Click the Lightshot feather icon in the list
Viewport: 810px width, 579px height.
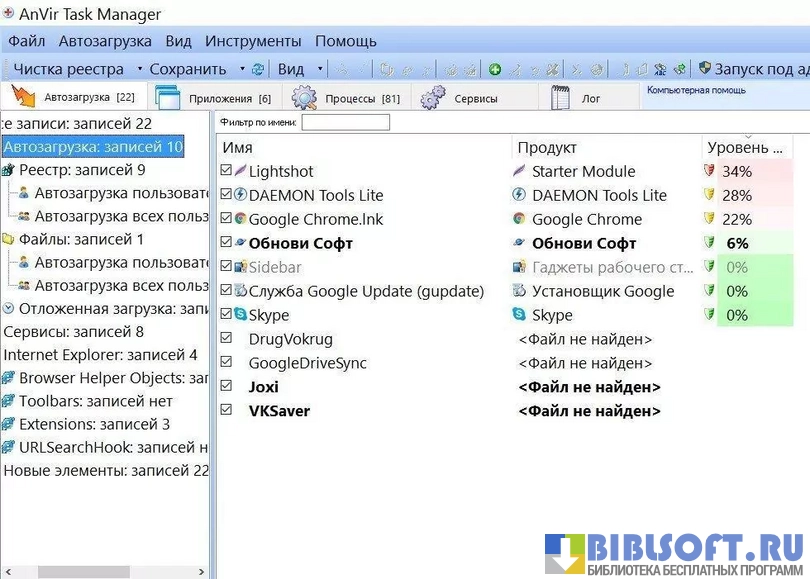tap(240, 171)
